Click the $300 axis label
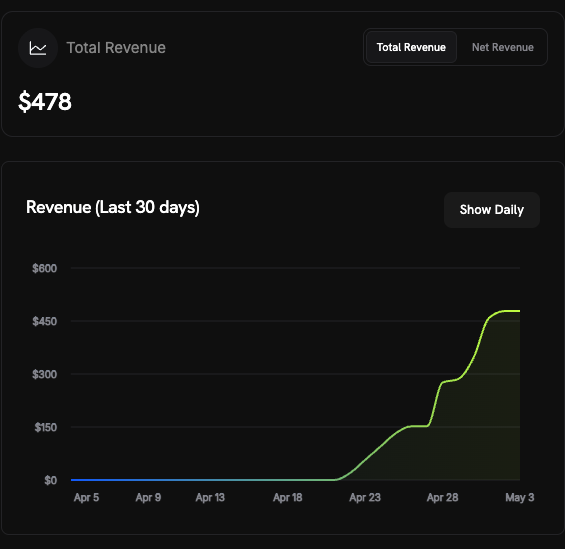This screenshot has width=565, height=549. (x=44, y=374)
